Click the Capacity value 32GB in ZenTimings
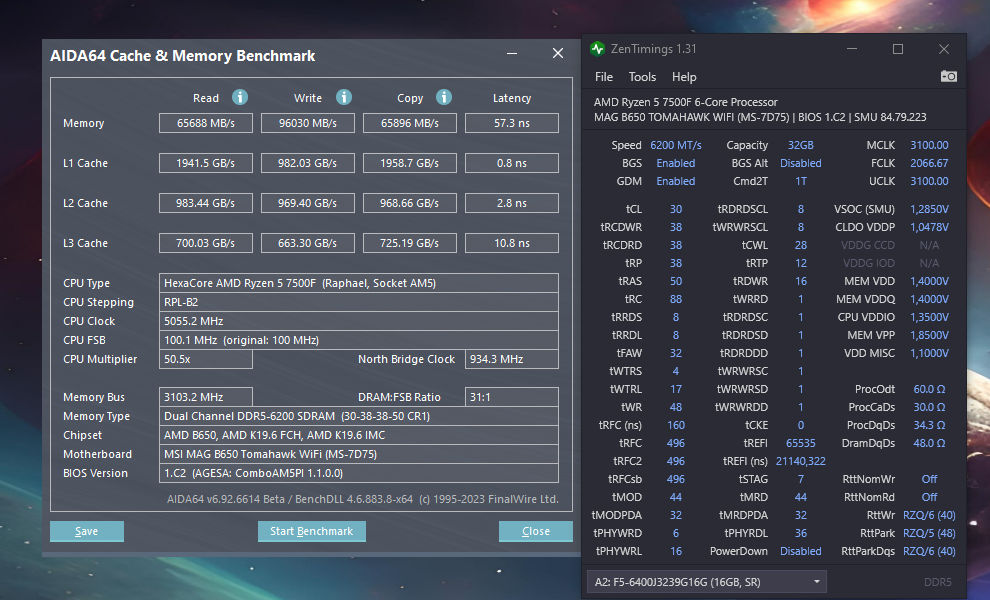 tap(801, 145)
